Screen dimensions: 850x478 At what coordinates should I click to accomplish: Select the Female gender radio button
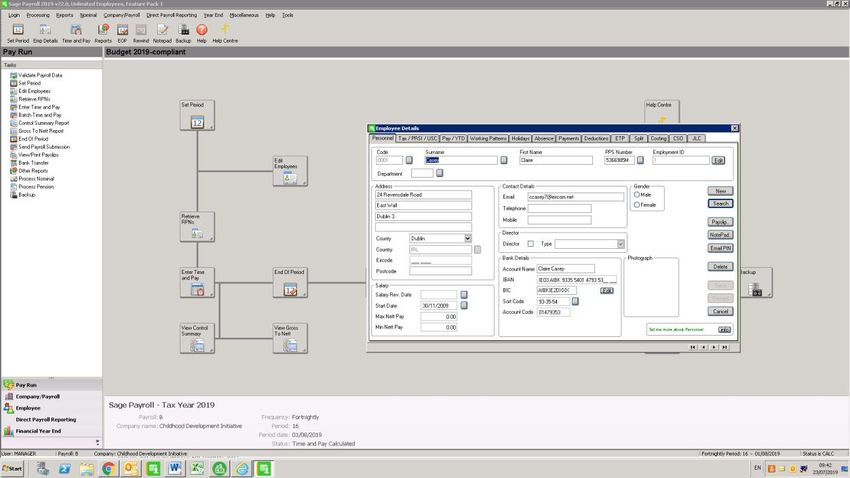637,205
